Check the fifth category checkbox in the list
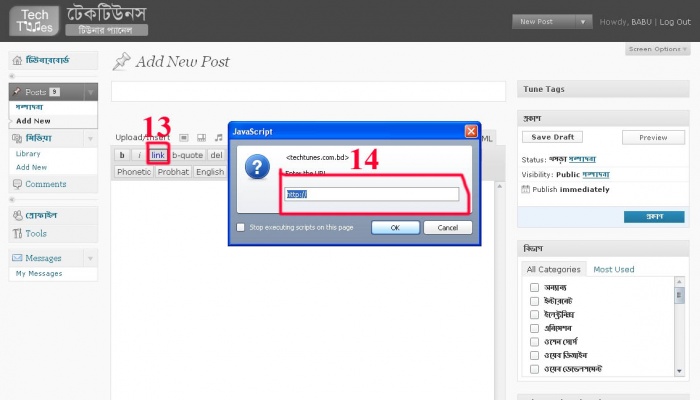This screenshot has width=700, height=400. pos(534,342)
